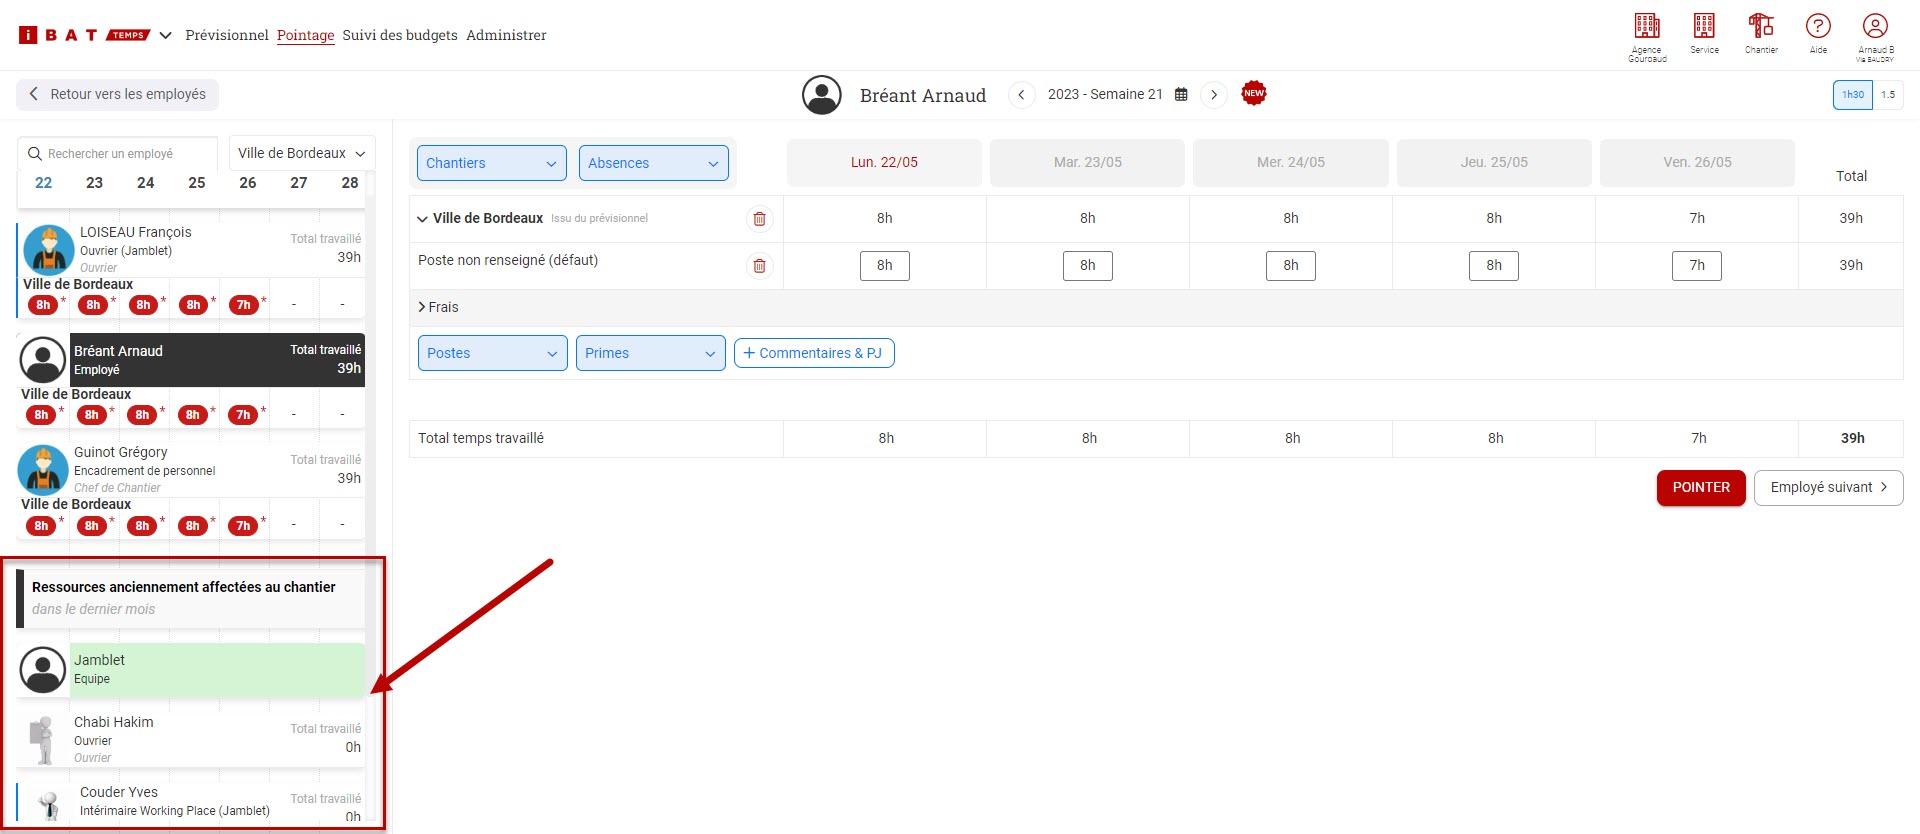Open the Chantier crane icon
Viewport: 1920px width, 834px height.
[x=1761, y=27]
